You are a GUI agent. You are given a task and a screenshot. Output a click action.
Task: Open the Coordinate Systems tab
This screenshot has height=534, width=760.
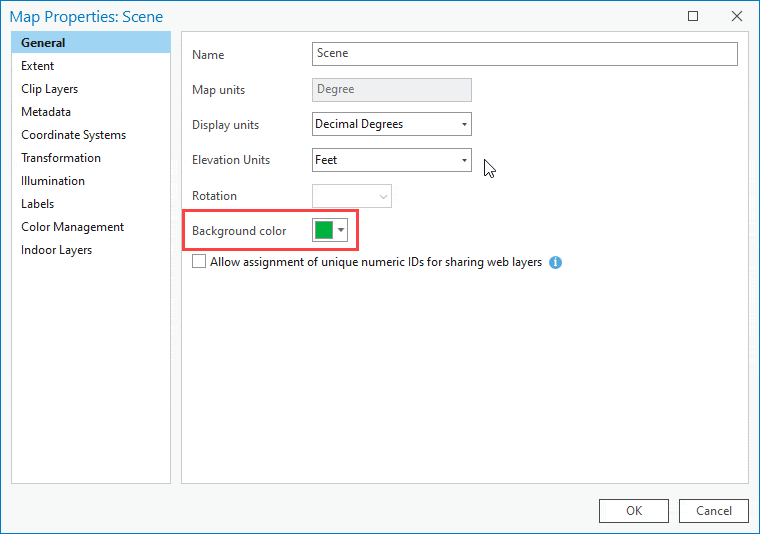tap(73, 135)
